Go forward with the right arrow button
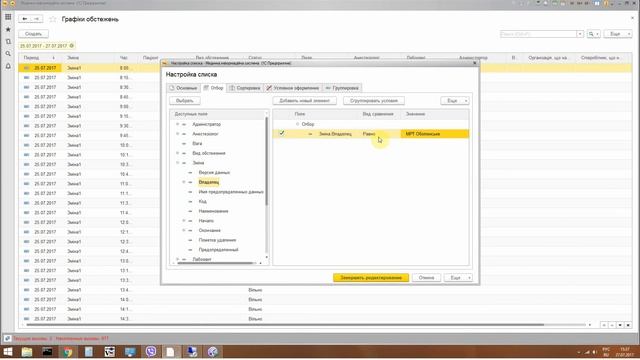The image size is (640, 360). coord(37,19)
